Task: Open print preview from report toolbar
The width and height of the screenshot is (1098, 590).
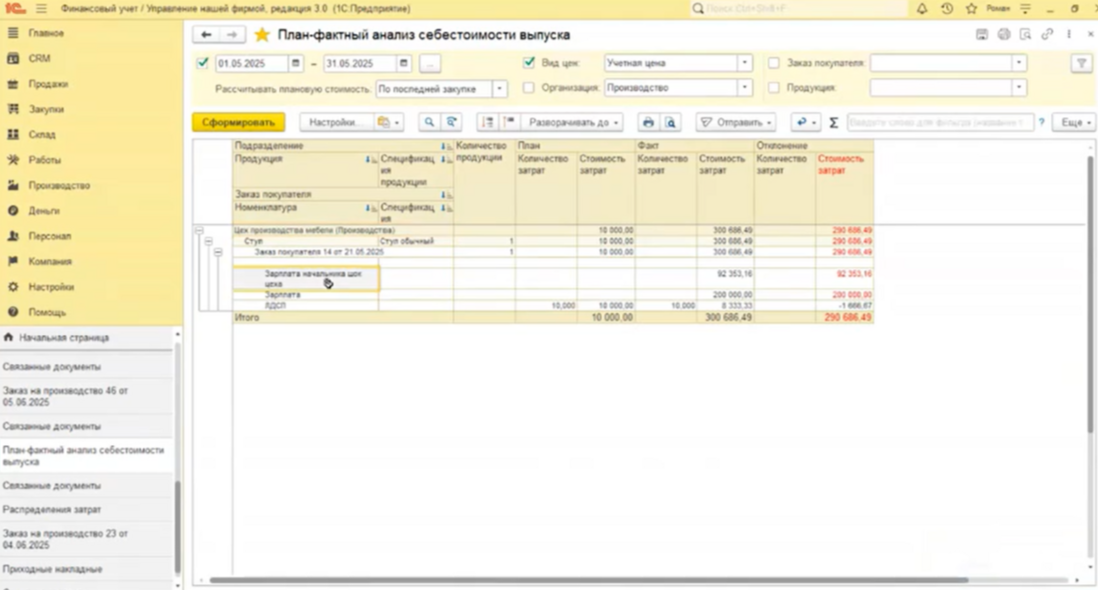Action: pos(671,122)
